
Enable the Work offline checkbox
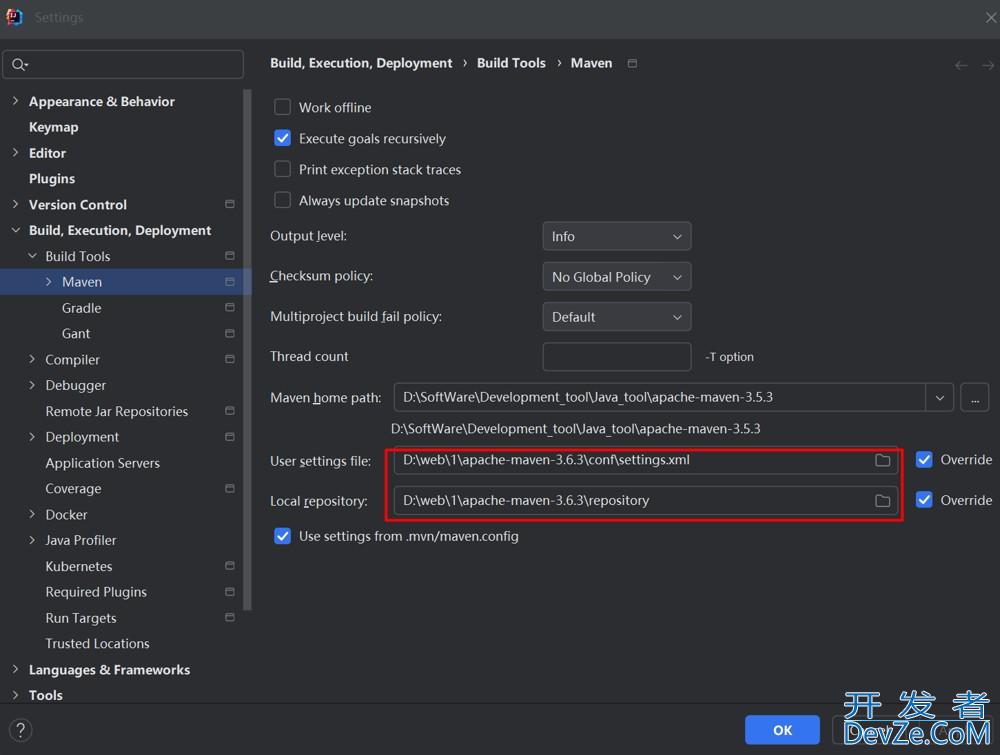click(282, 107)
